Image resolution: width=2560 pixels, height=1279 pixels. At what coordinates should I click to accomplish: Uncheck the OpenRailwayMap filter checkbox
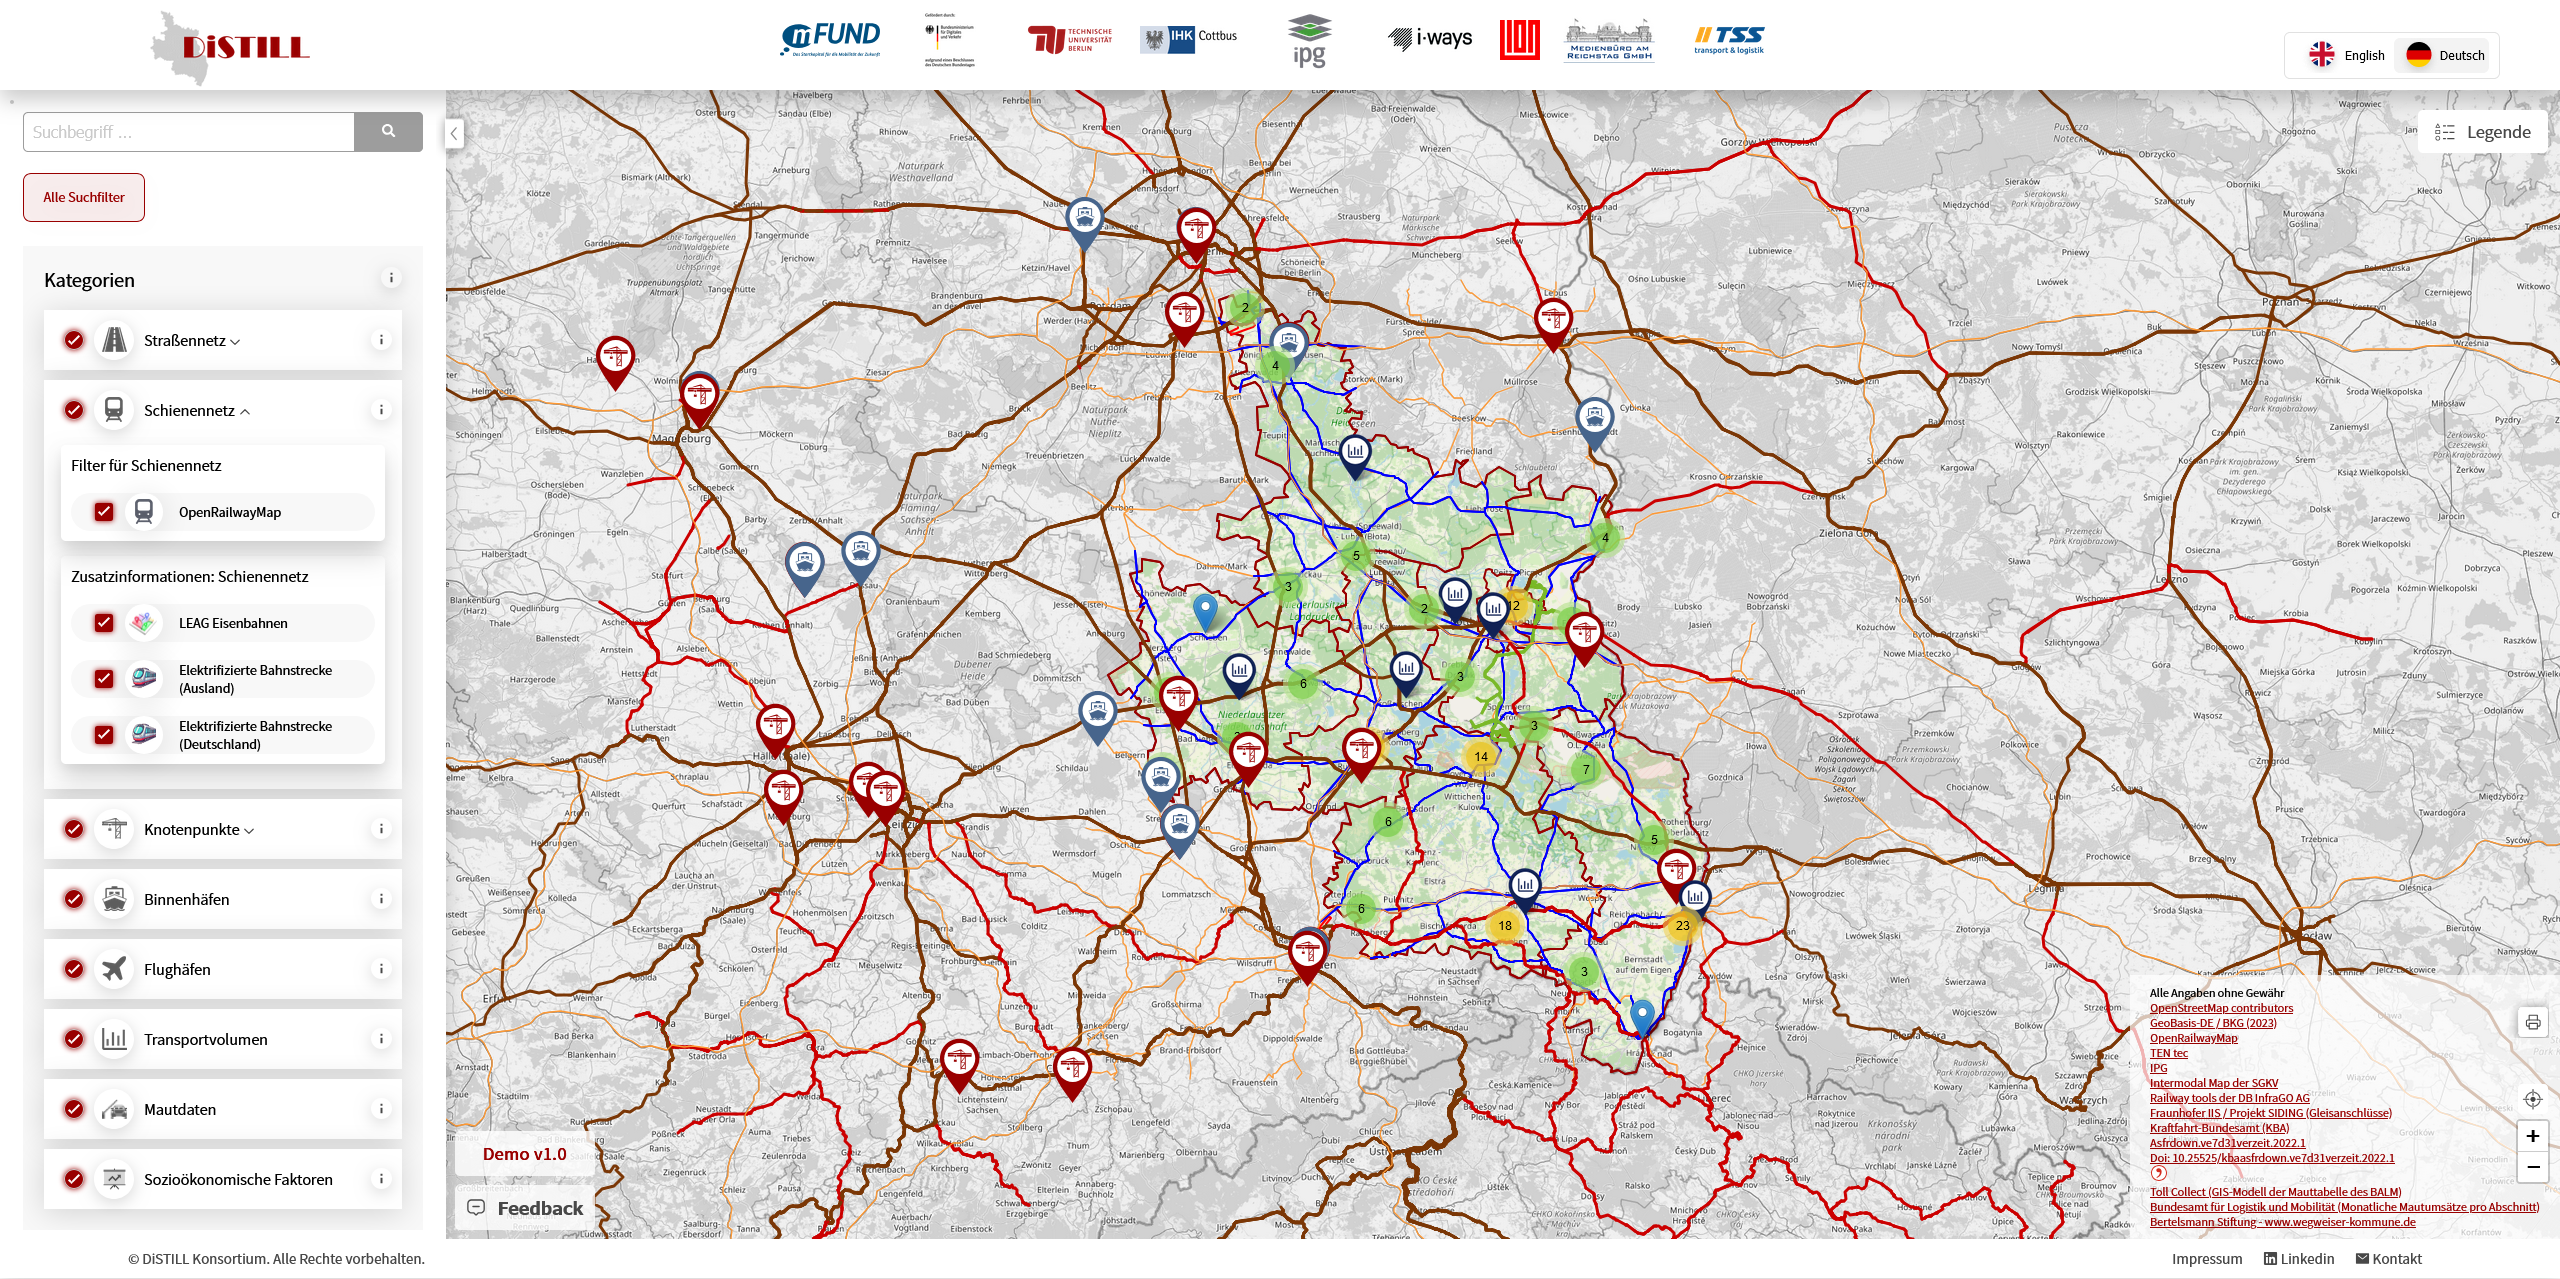coord(104,512)
